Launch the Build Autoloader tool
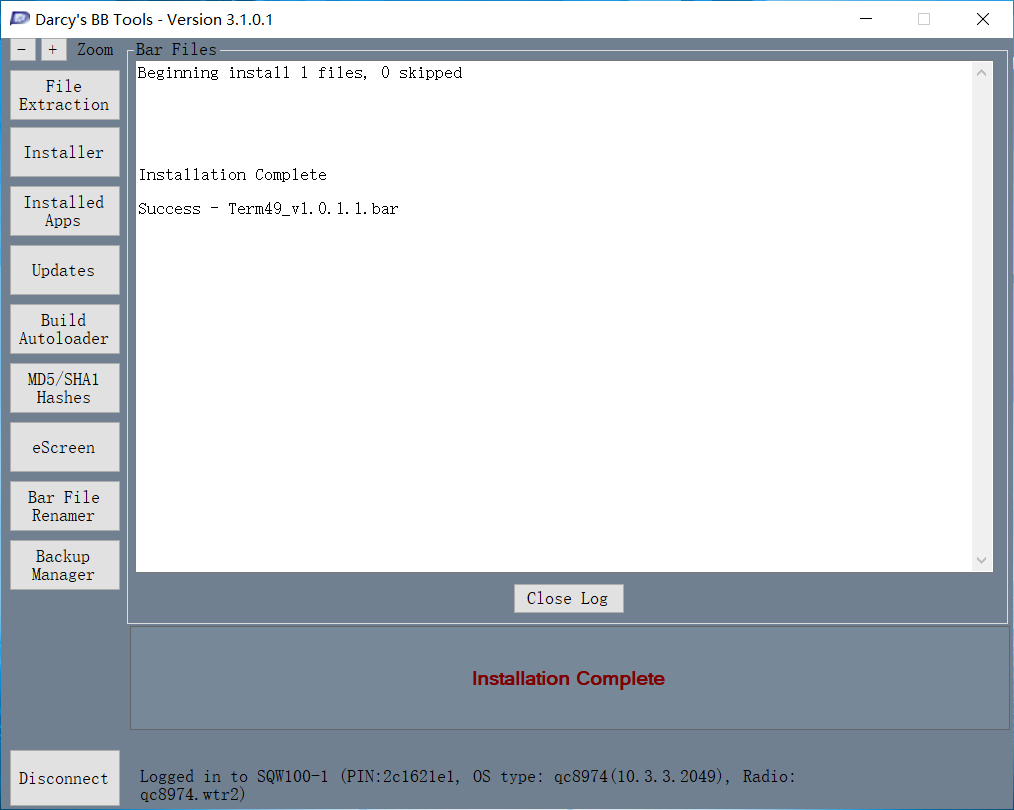 point(64,329)
